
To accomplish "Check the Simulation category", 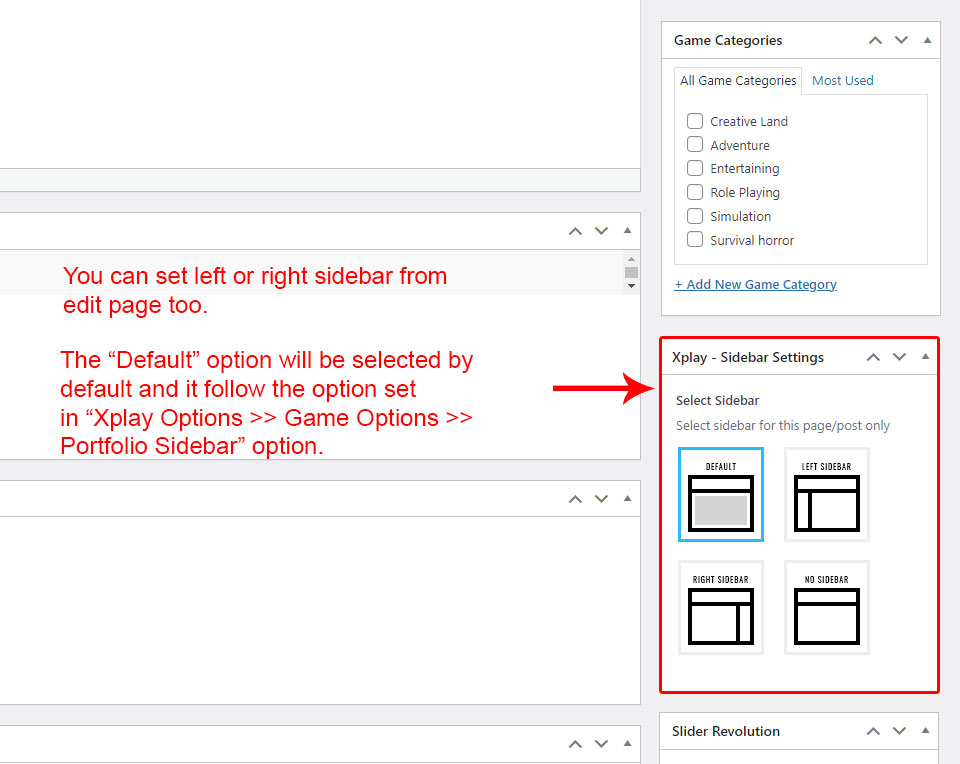I will pos(695,216).
